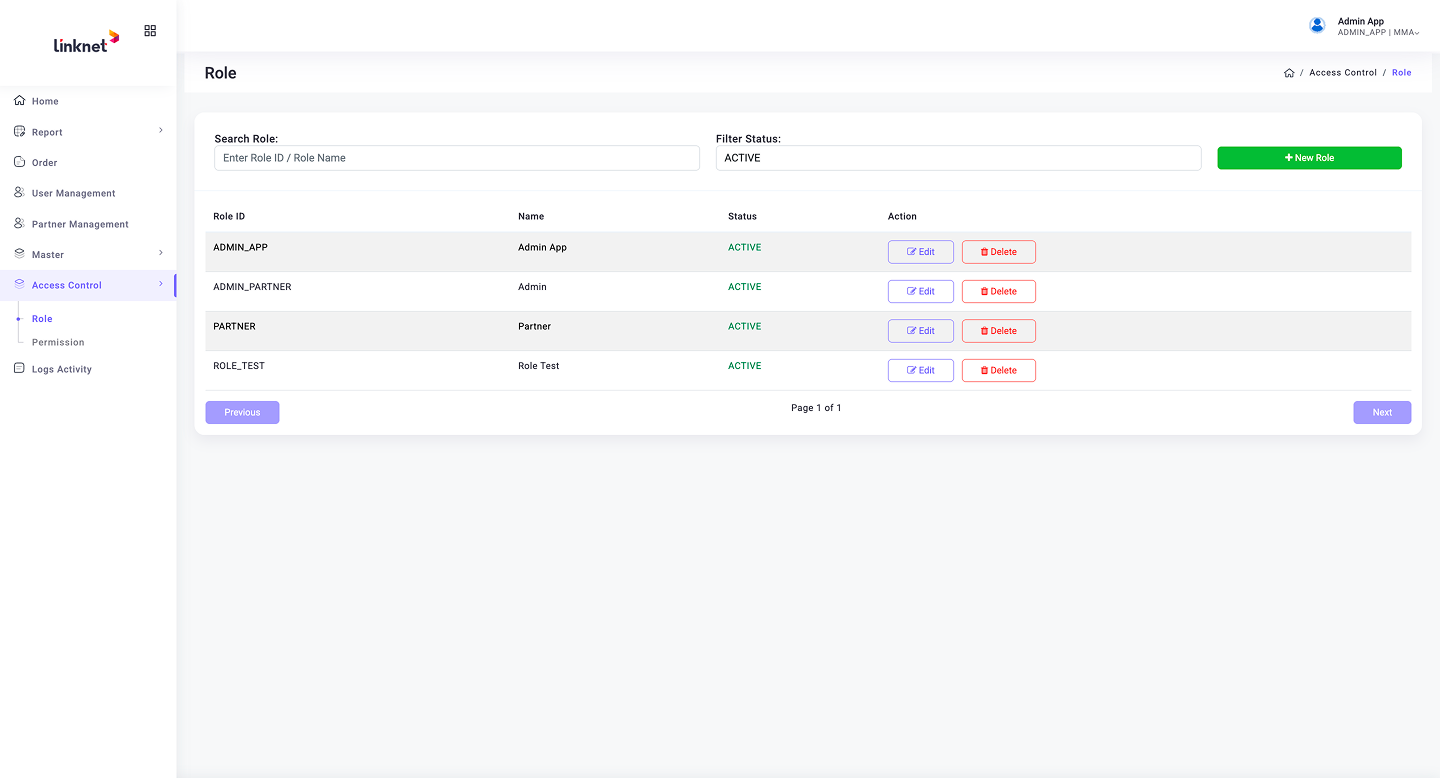Viewport: 1440px width, 778px height.
Task: Click the Previous page button
Action: tap(242, 412)
